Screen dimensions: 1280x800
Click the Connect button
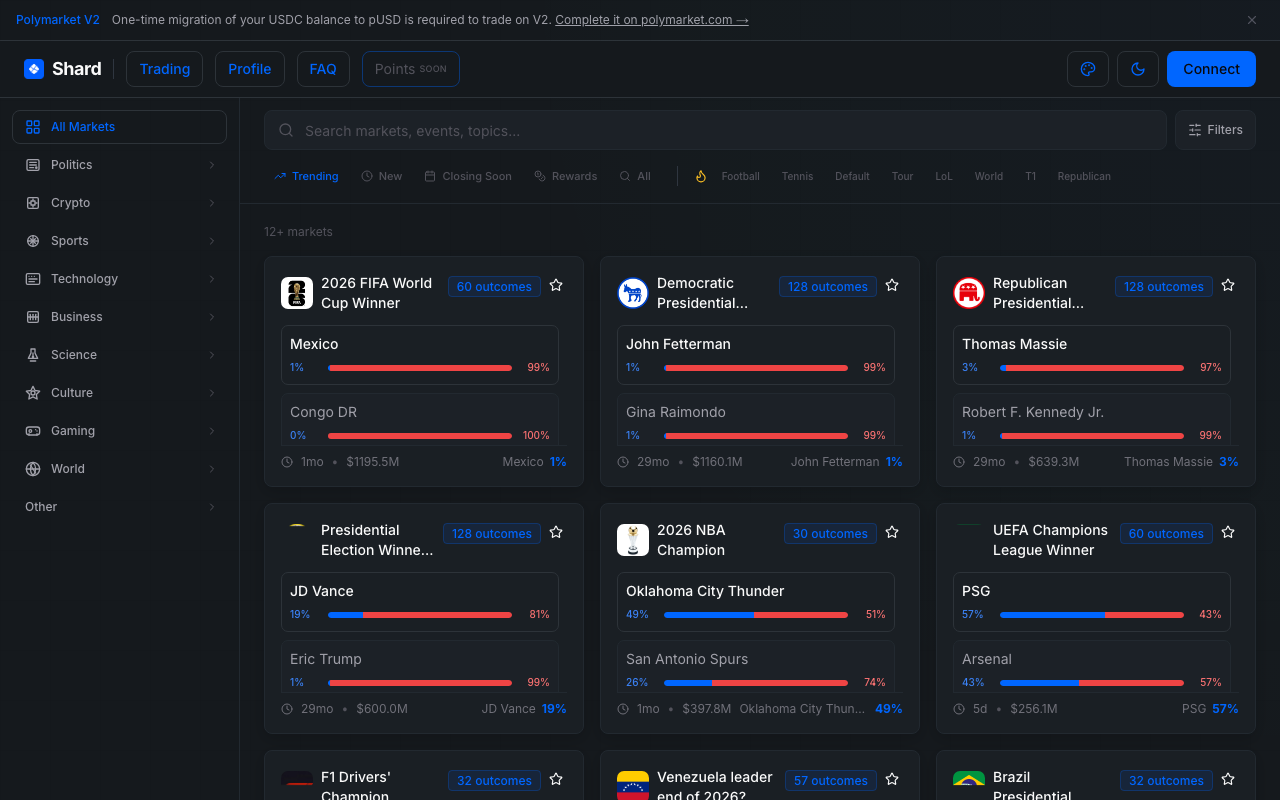pos(1211,69)
